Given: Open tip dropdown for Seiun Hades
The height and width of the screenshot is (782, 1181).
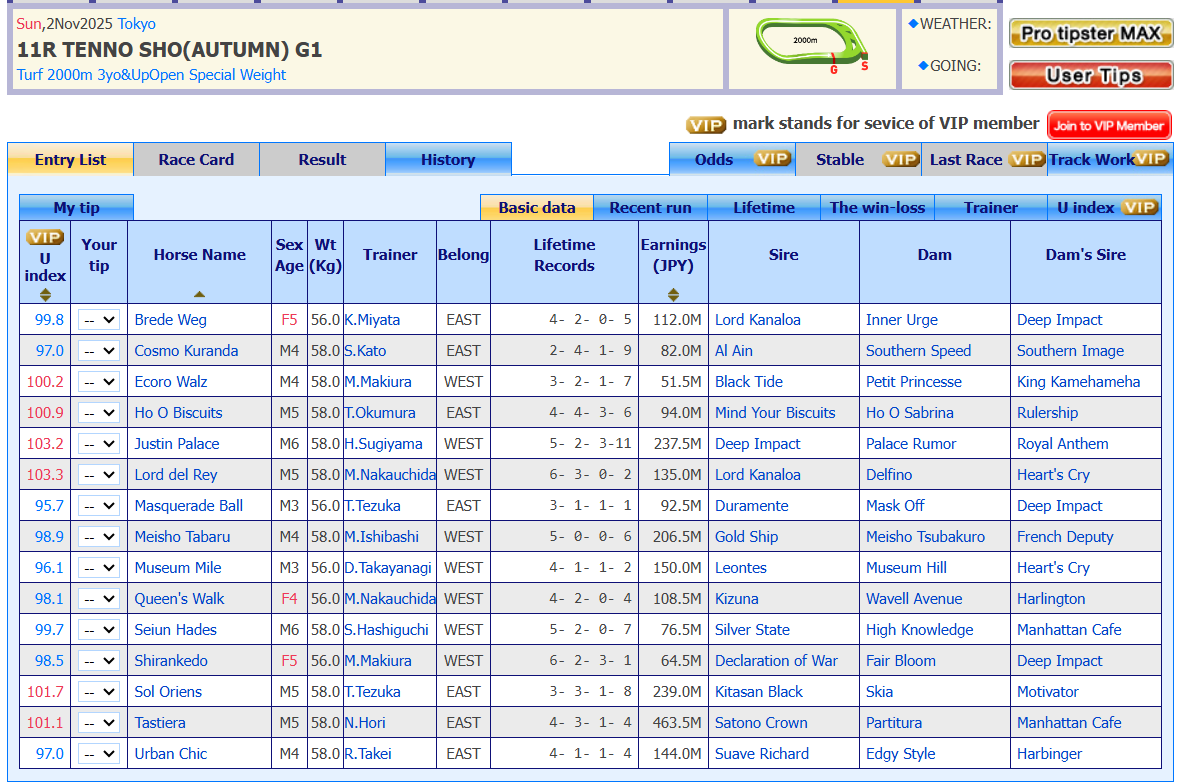Looking at the screenshot, I should [x=99, y=629].
